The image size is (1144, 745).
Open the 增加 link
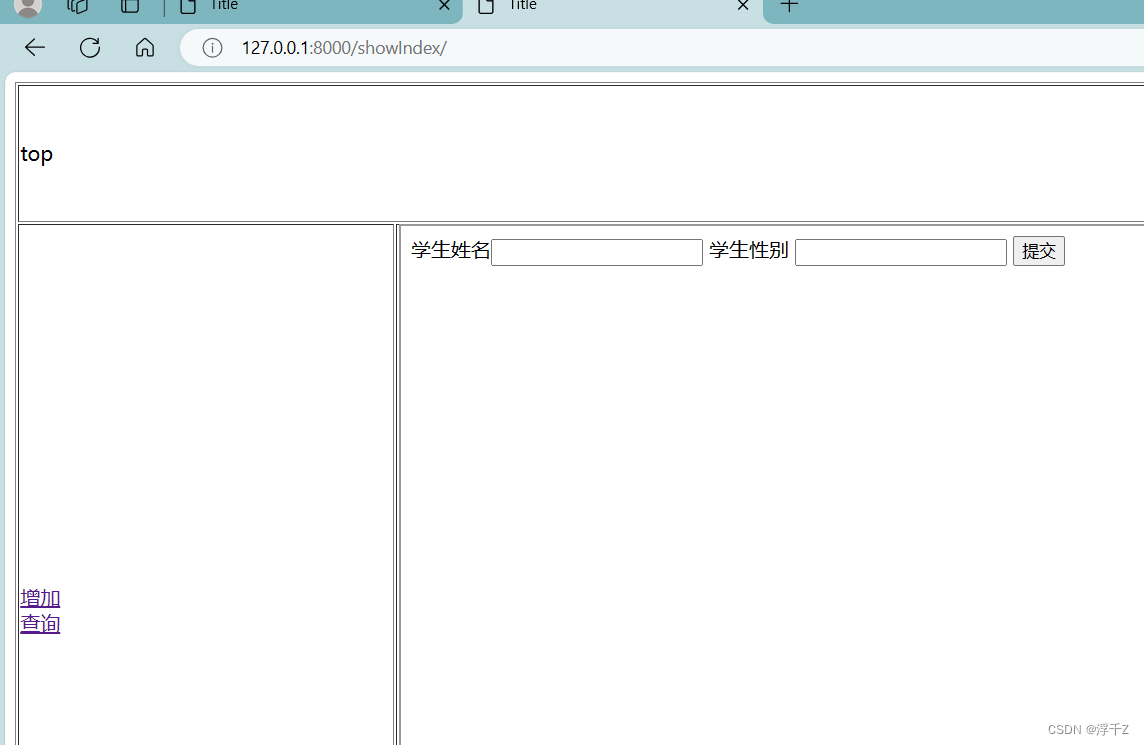coord(40,598)
